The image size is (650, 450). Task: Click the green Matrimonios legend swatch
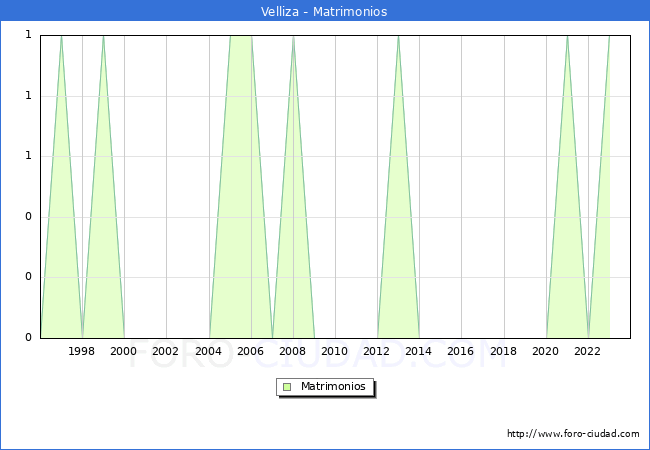point(287,387)
